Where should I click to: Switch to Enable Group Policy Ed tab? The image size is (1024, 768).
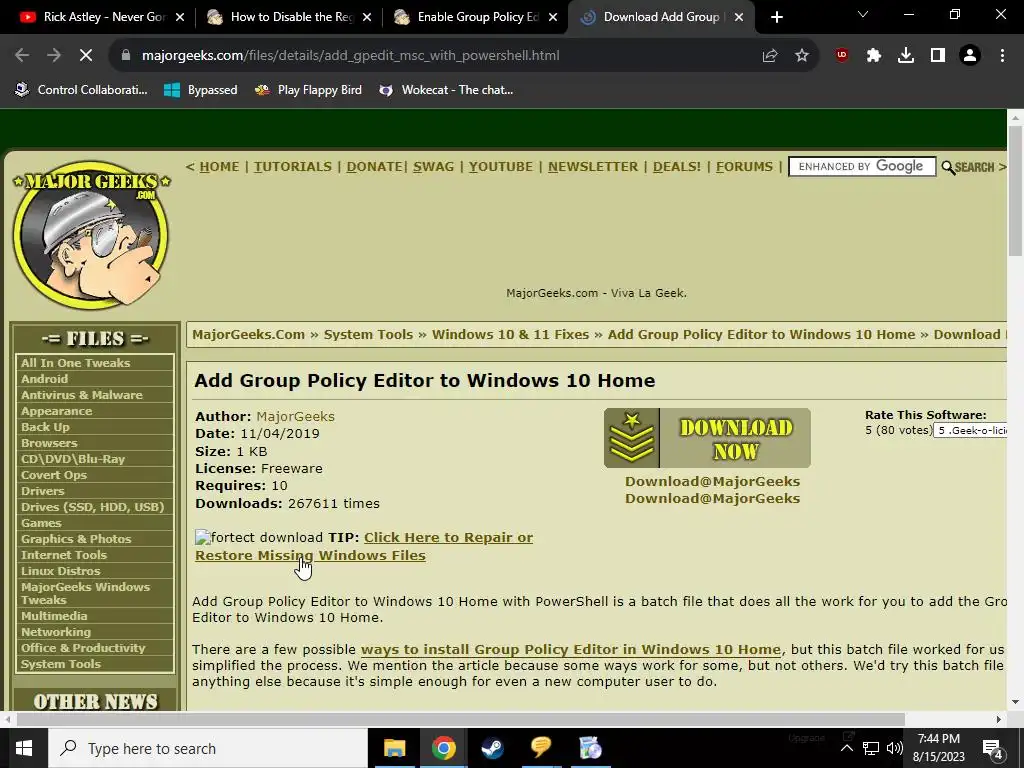pos(475,17)
